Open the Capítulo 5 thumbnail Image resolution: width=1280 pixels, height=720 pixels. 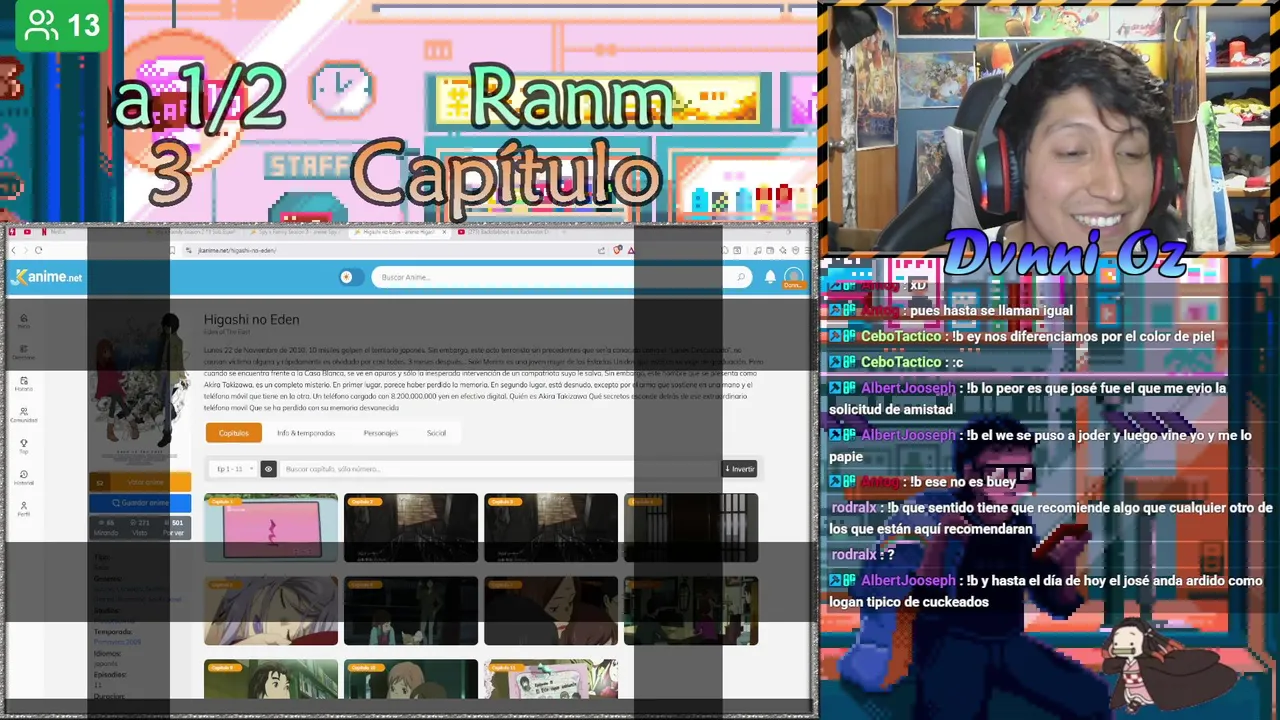[x=271, y=611]
